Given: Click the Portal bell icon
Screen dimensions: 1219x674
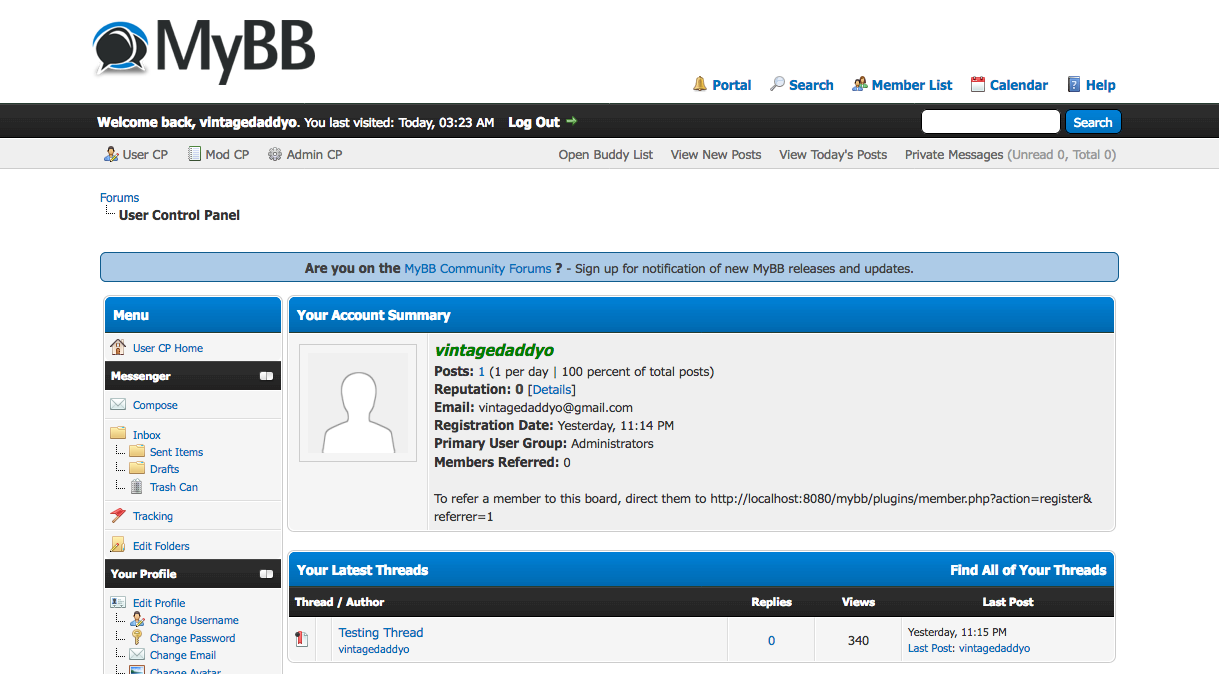Looking at the screenshot, I should pos(700,85).
